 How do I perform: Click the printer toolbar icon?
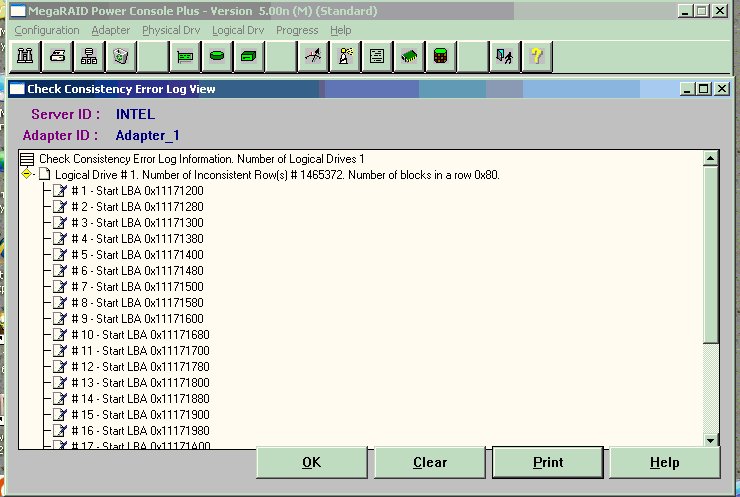[x=58, y=57]
